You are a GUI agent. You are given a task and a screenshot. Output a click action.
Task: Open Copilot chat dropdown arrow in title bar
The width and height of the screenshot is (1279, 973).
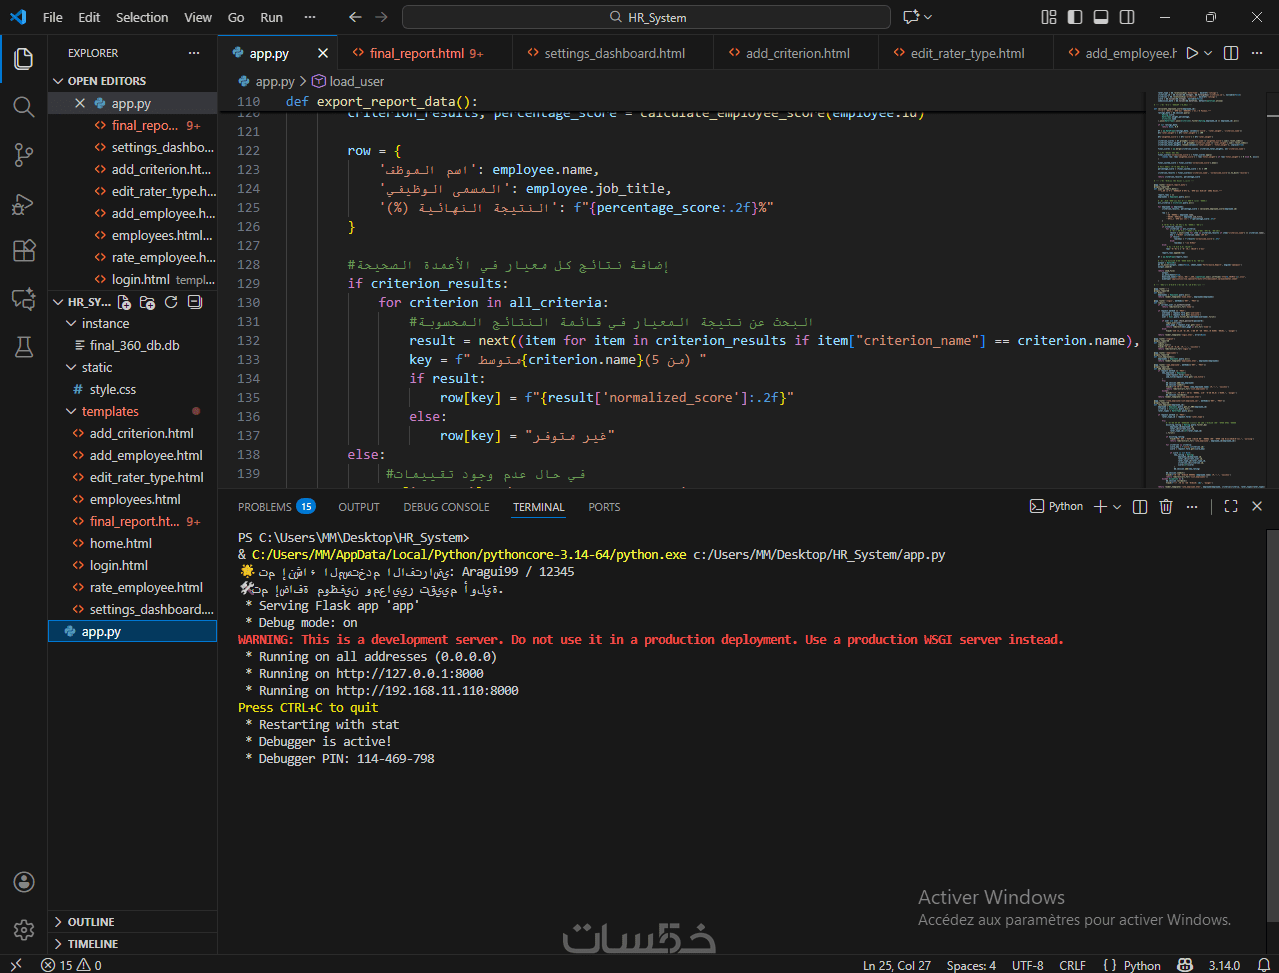click(928, 17)
